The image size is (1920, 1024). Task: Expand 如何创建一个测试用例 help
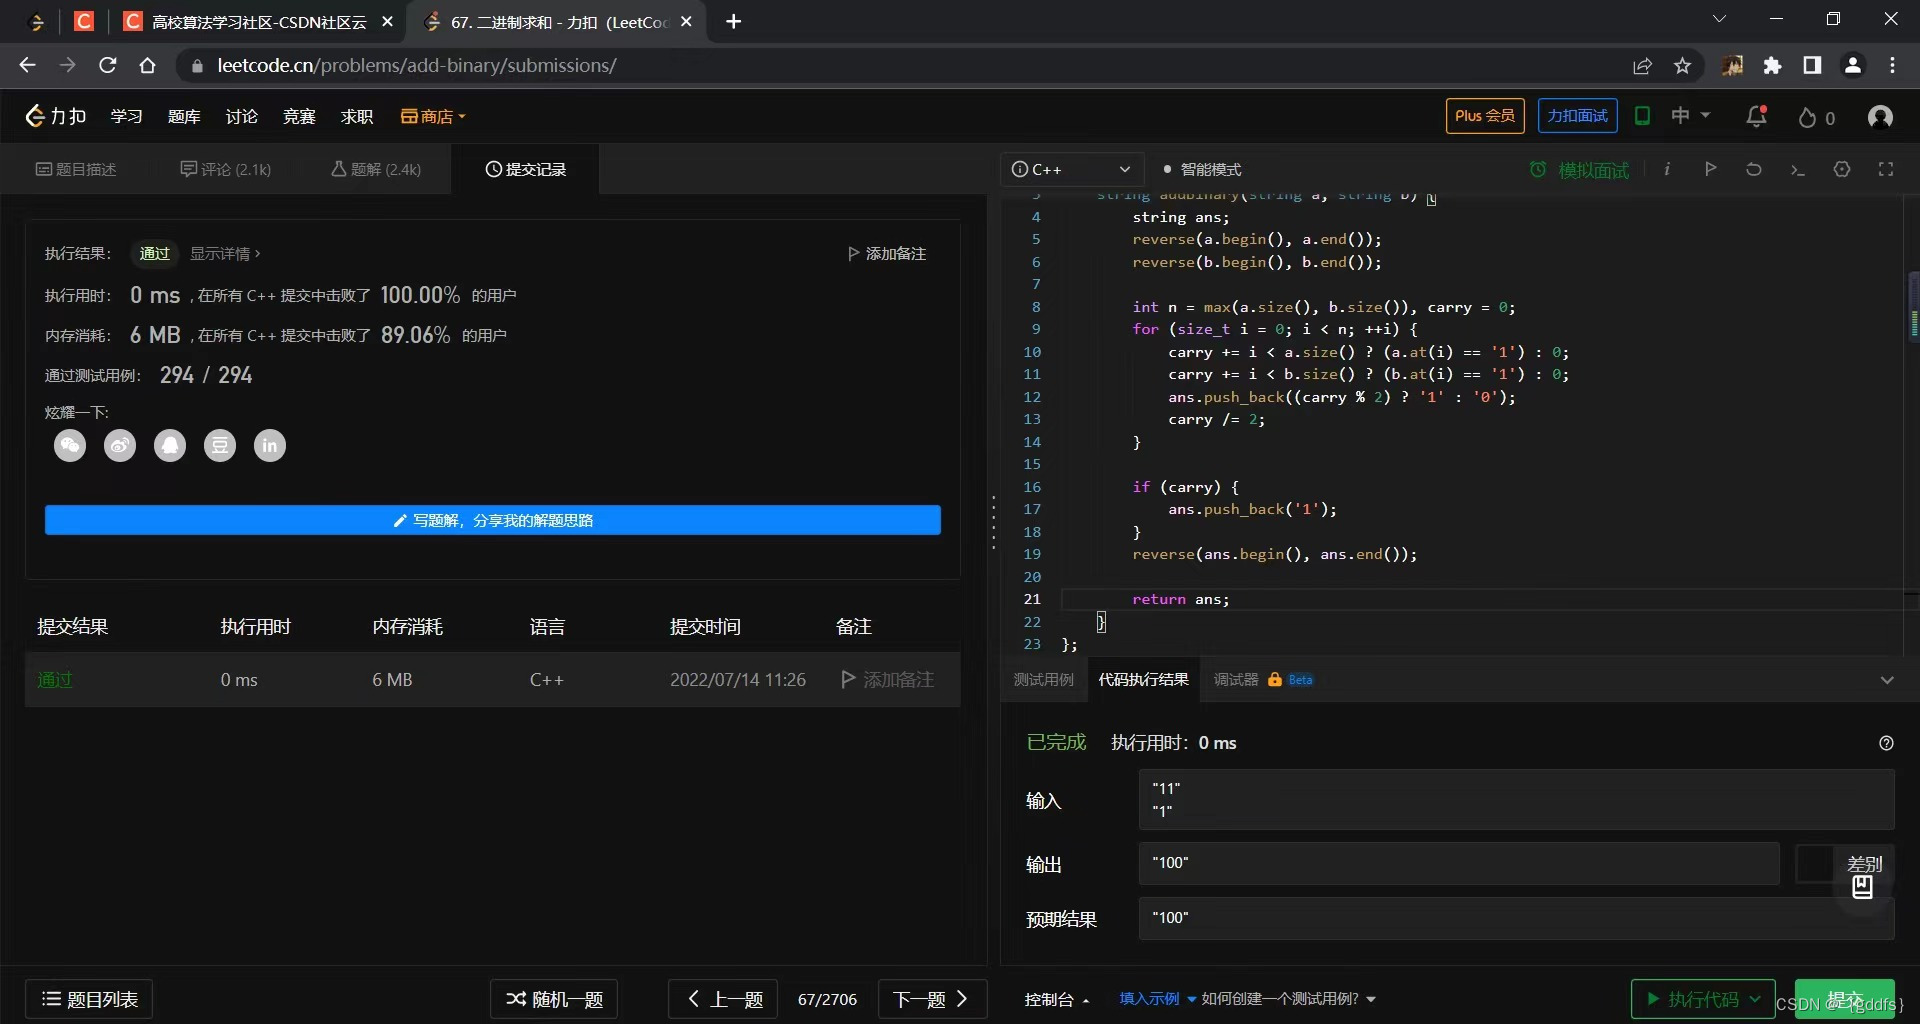(x=1288, y=999)
